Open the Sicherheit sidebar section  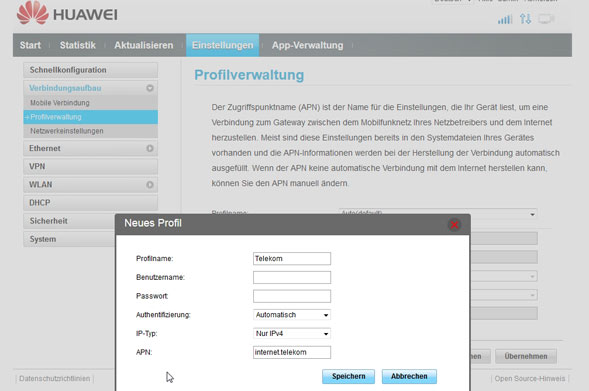point(69,221)
